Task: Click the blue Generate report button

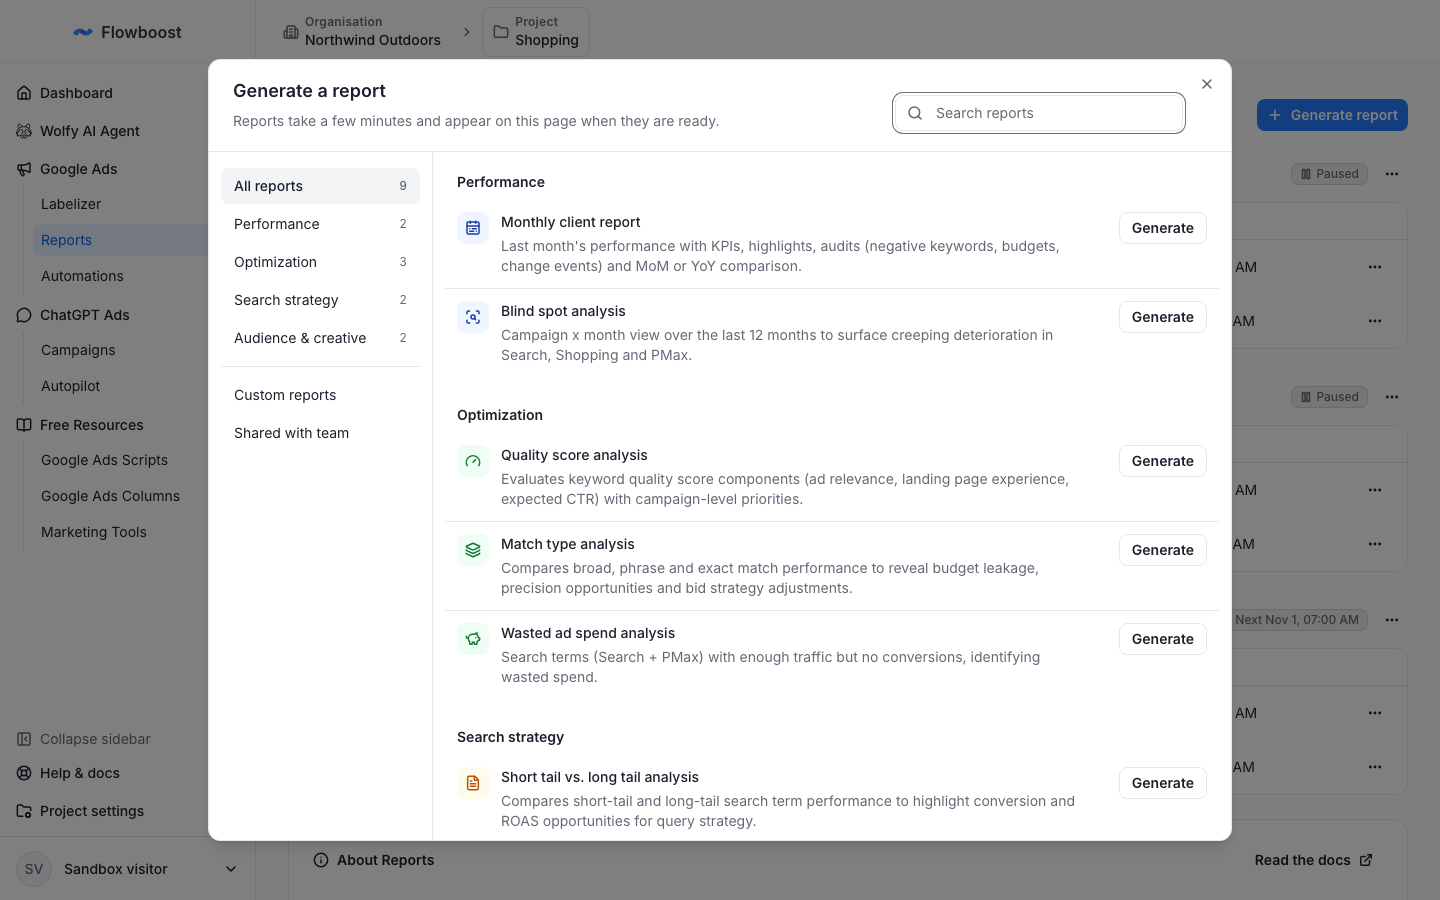Action: [x=1332, y=115]
